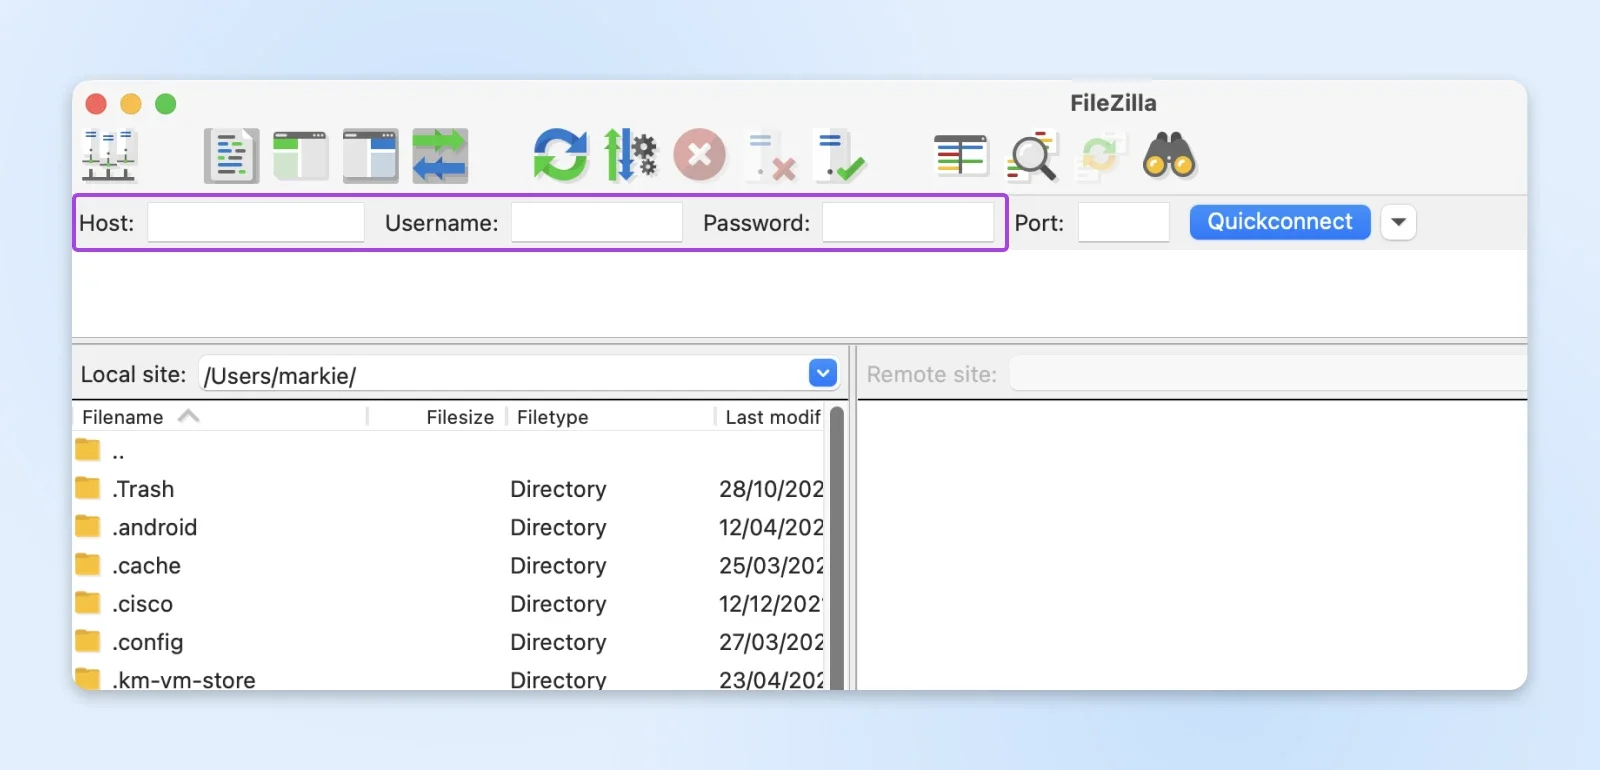Click the local file list scrollbar
This screenshot has width=1600, height=770.
(837, 547)
